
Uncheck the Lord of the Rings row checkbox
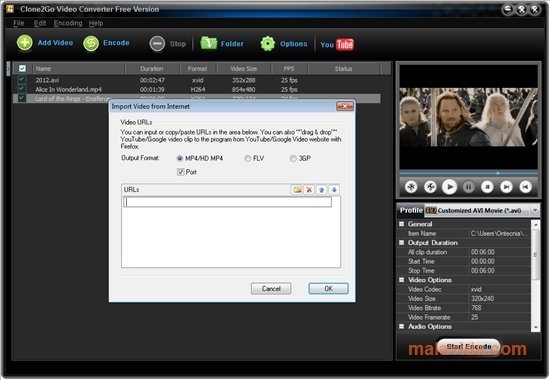pos(22,98)
